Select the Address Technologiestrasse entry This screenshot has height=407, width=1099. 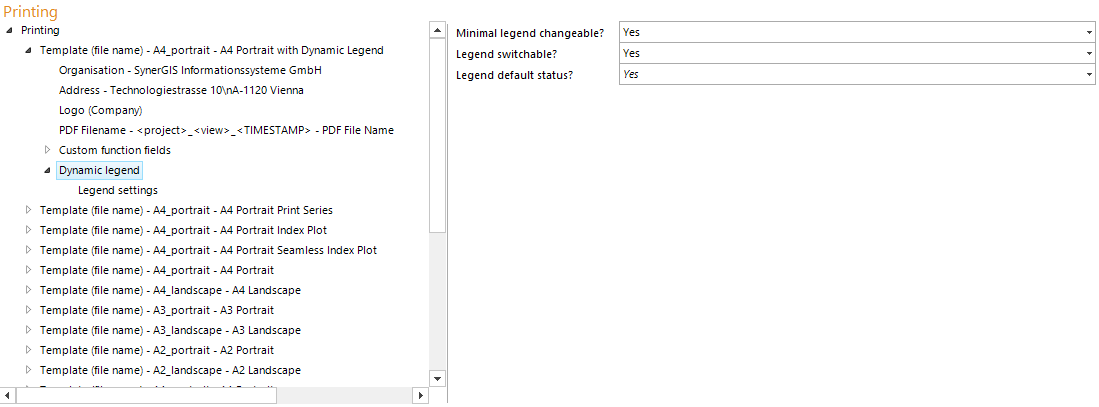point(181,90)
